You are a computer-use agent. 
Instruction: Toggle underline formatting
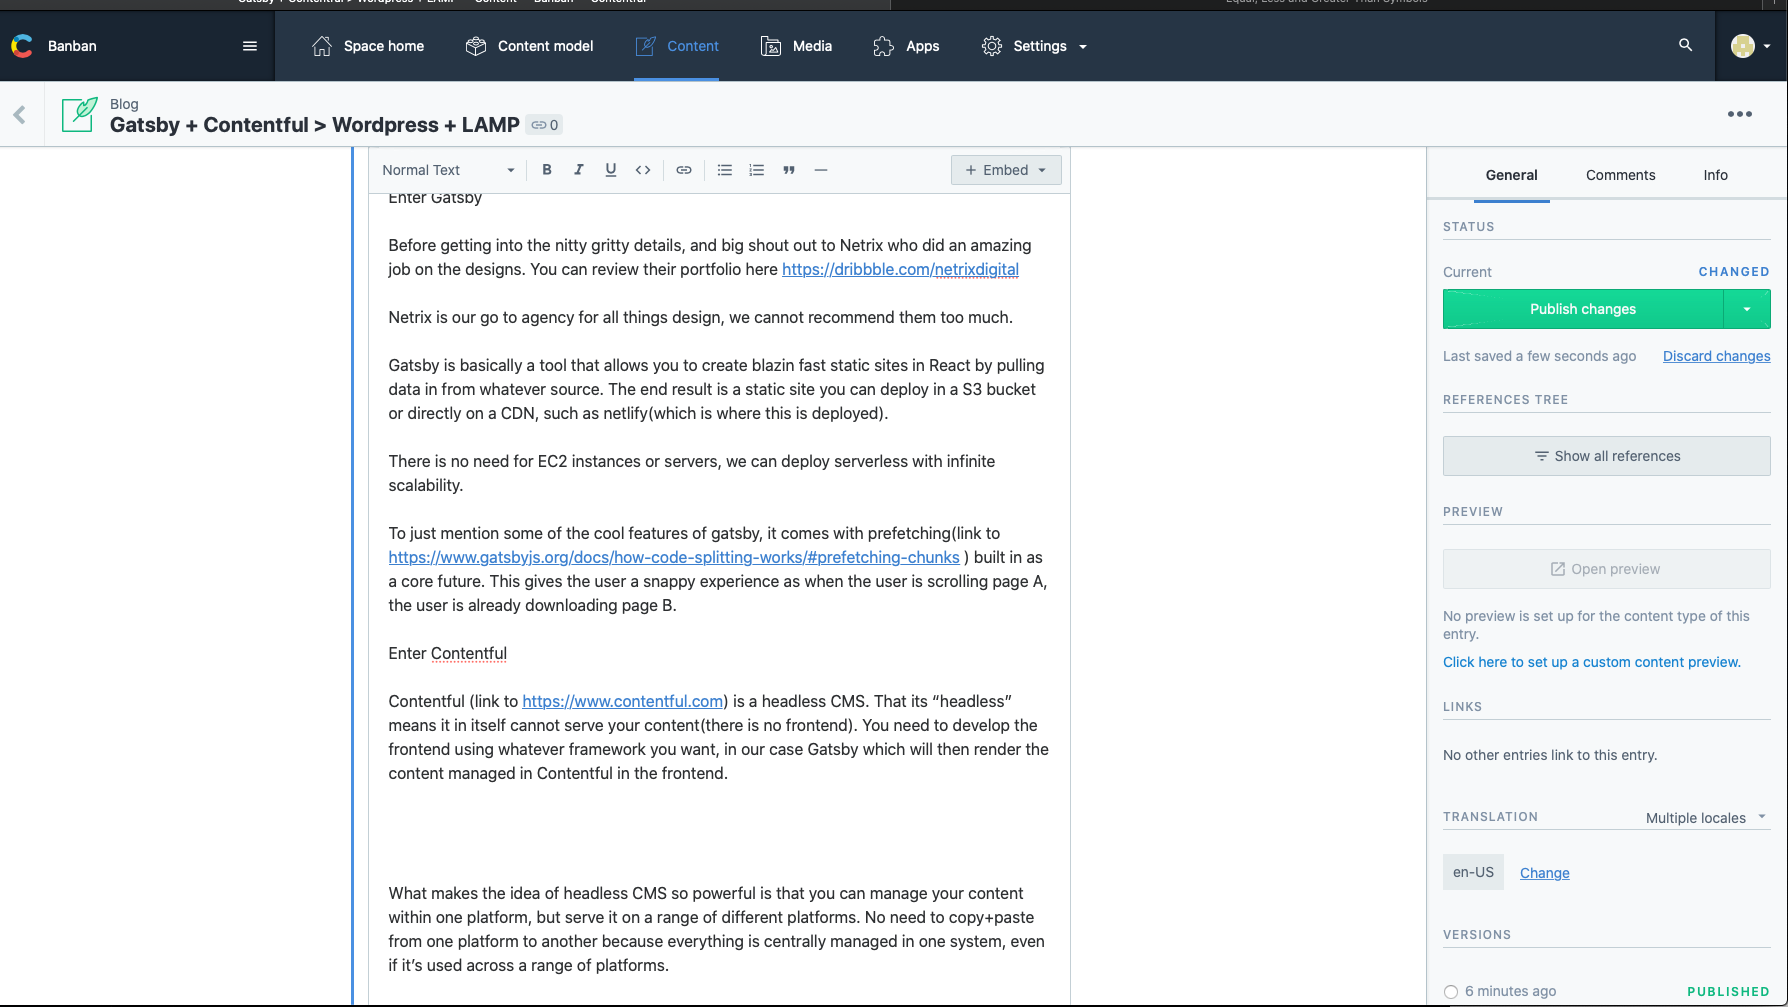pyautogui.click(x=611, y=170)
